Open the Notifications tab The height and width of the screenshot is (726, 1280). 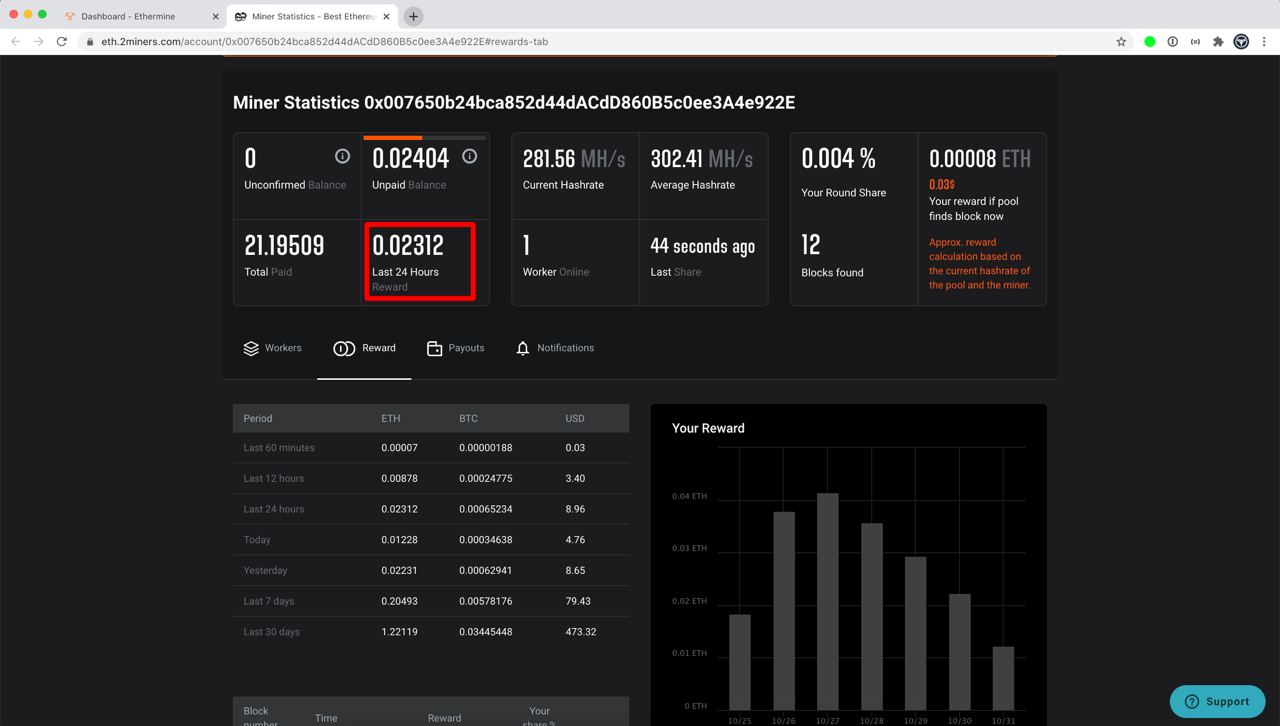(x=555, y=348)
